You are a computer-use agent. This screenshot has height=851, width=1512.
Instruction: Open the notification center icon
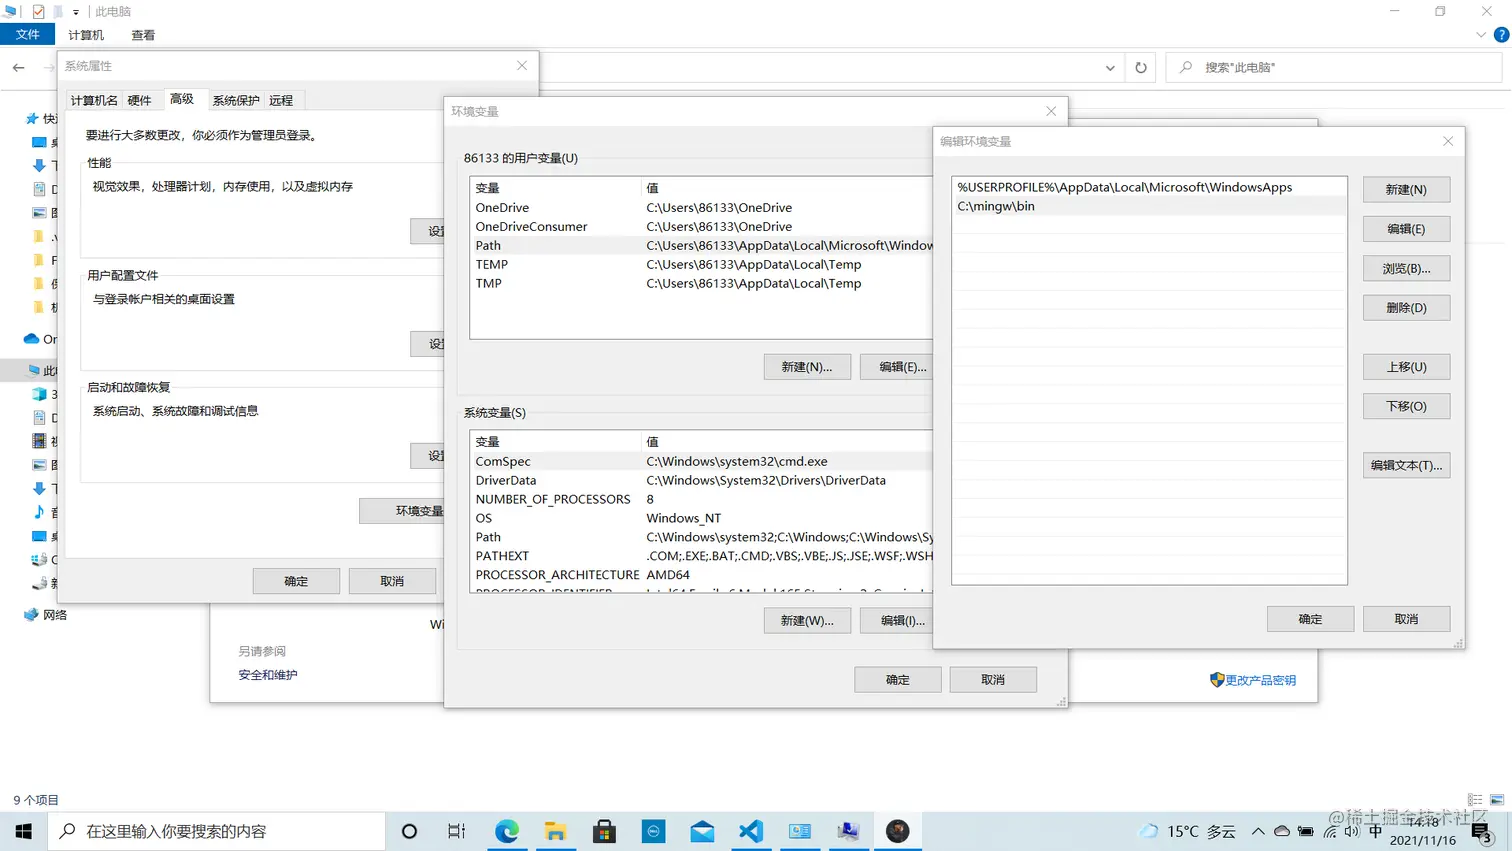[x=1482, y=831]
